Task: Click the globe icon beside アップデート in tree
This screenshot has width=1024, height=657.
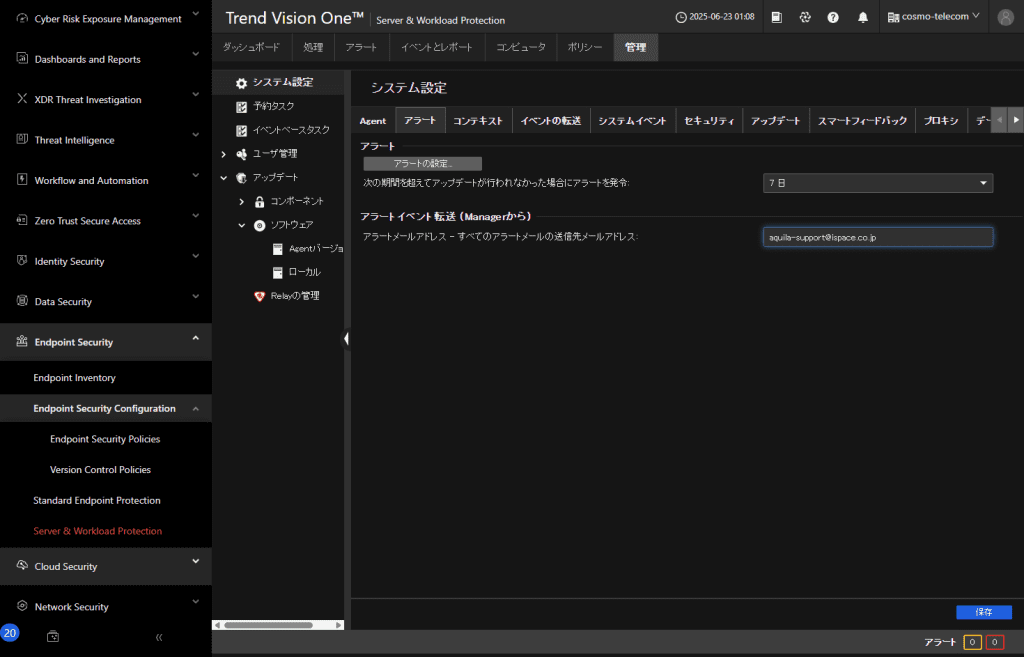Action: [242, 178]
